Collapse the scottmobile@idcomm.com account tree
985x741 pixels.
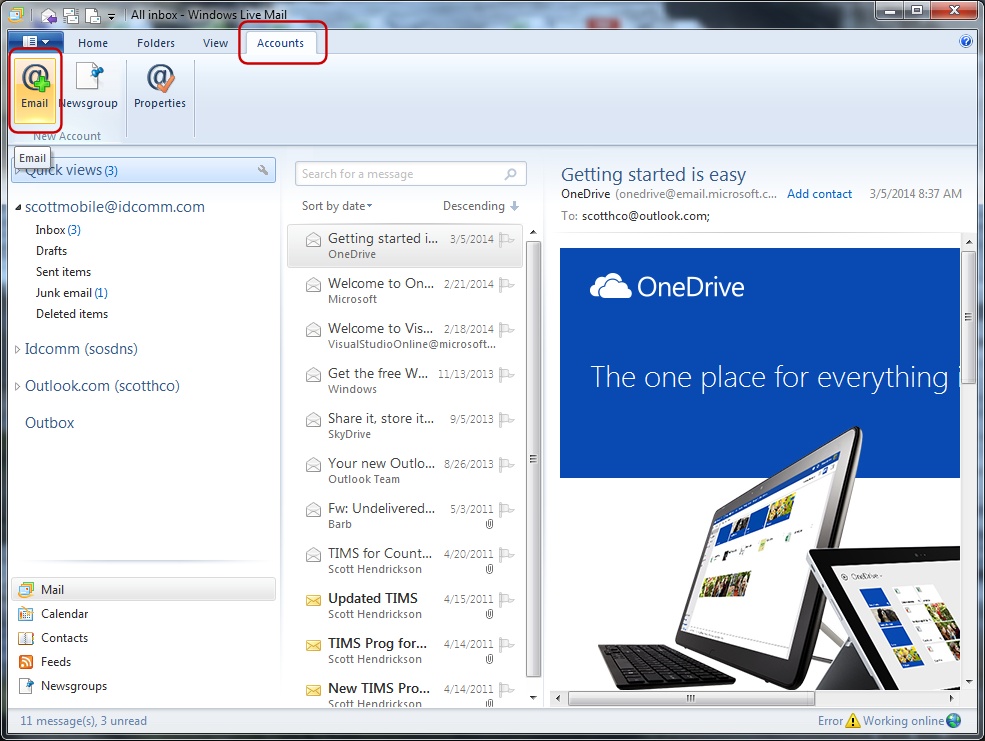pos(18,207)
